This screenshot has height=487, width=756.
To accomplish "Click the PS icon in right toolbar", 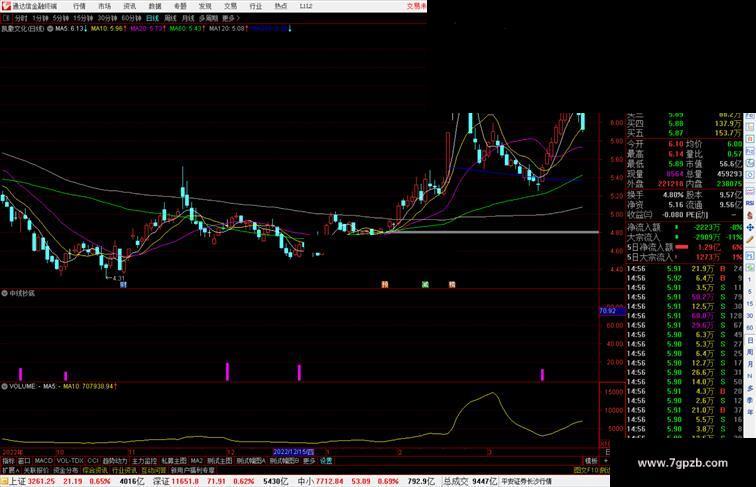I will (750, 255).
